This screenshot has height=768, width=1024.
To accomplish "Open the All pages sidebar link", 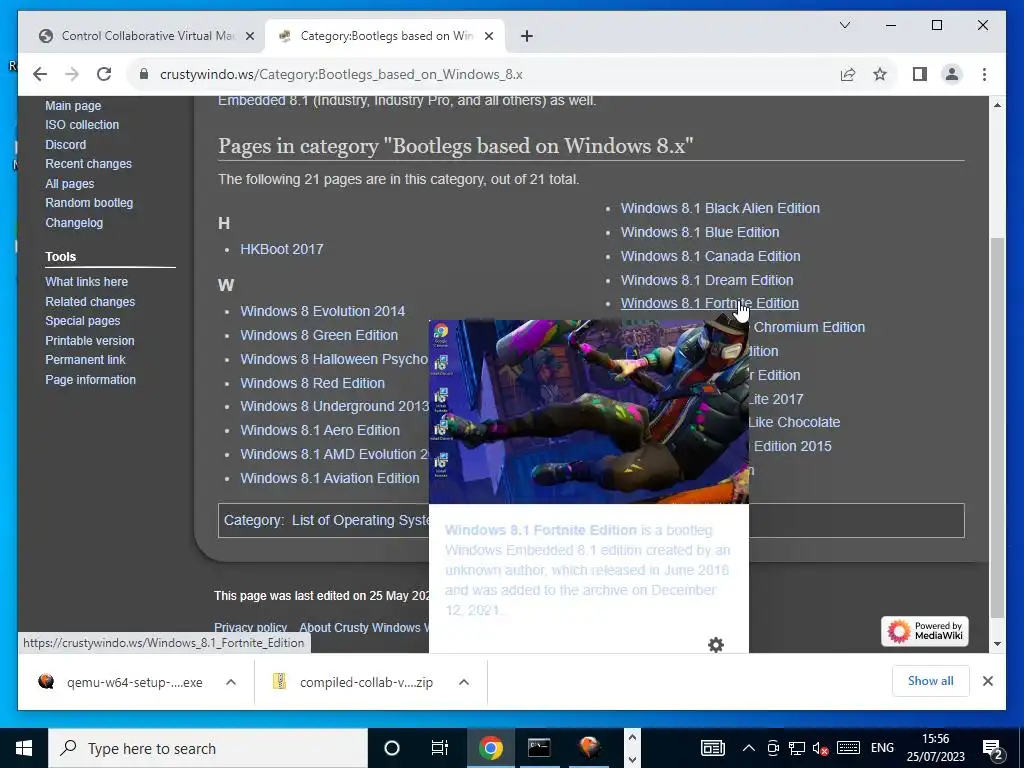I will click(x=70, y=184).
